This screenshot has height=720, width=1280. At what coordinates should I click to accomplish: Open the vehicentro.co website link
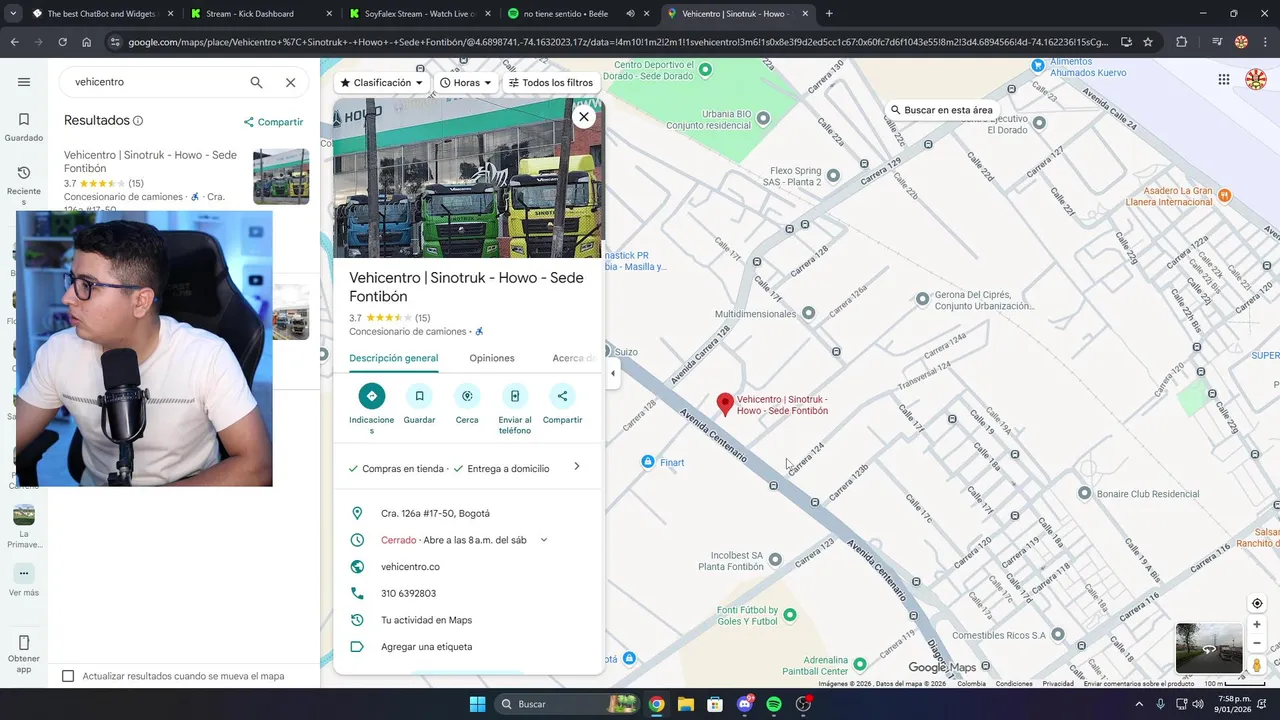[x=410, y=567]
